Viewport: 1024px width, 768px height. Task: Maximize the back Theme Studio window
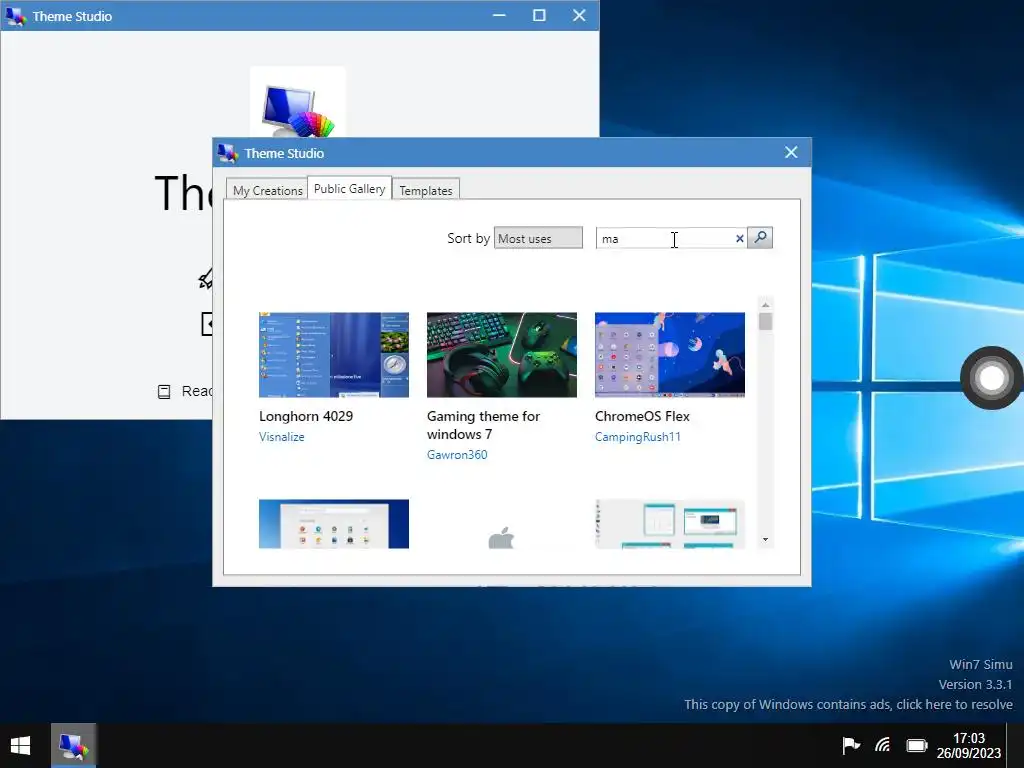(539, 15)
